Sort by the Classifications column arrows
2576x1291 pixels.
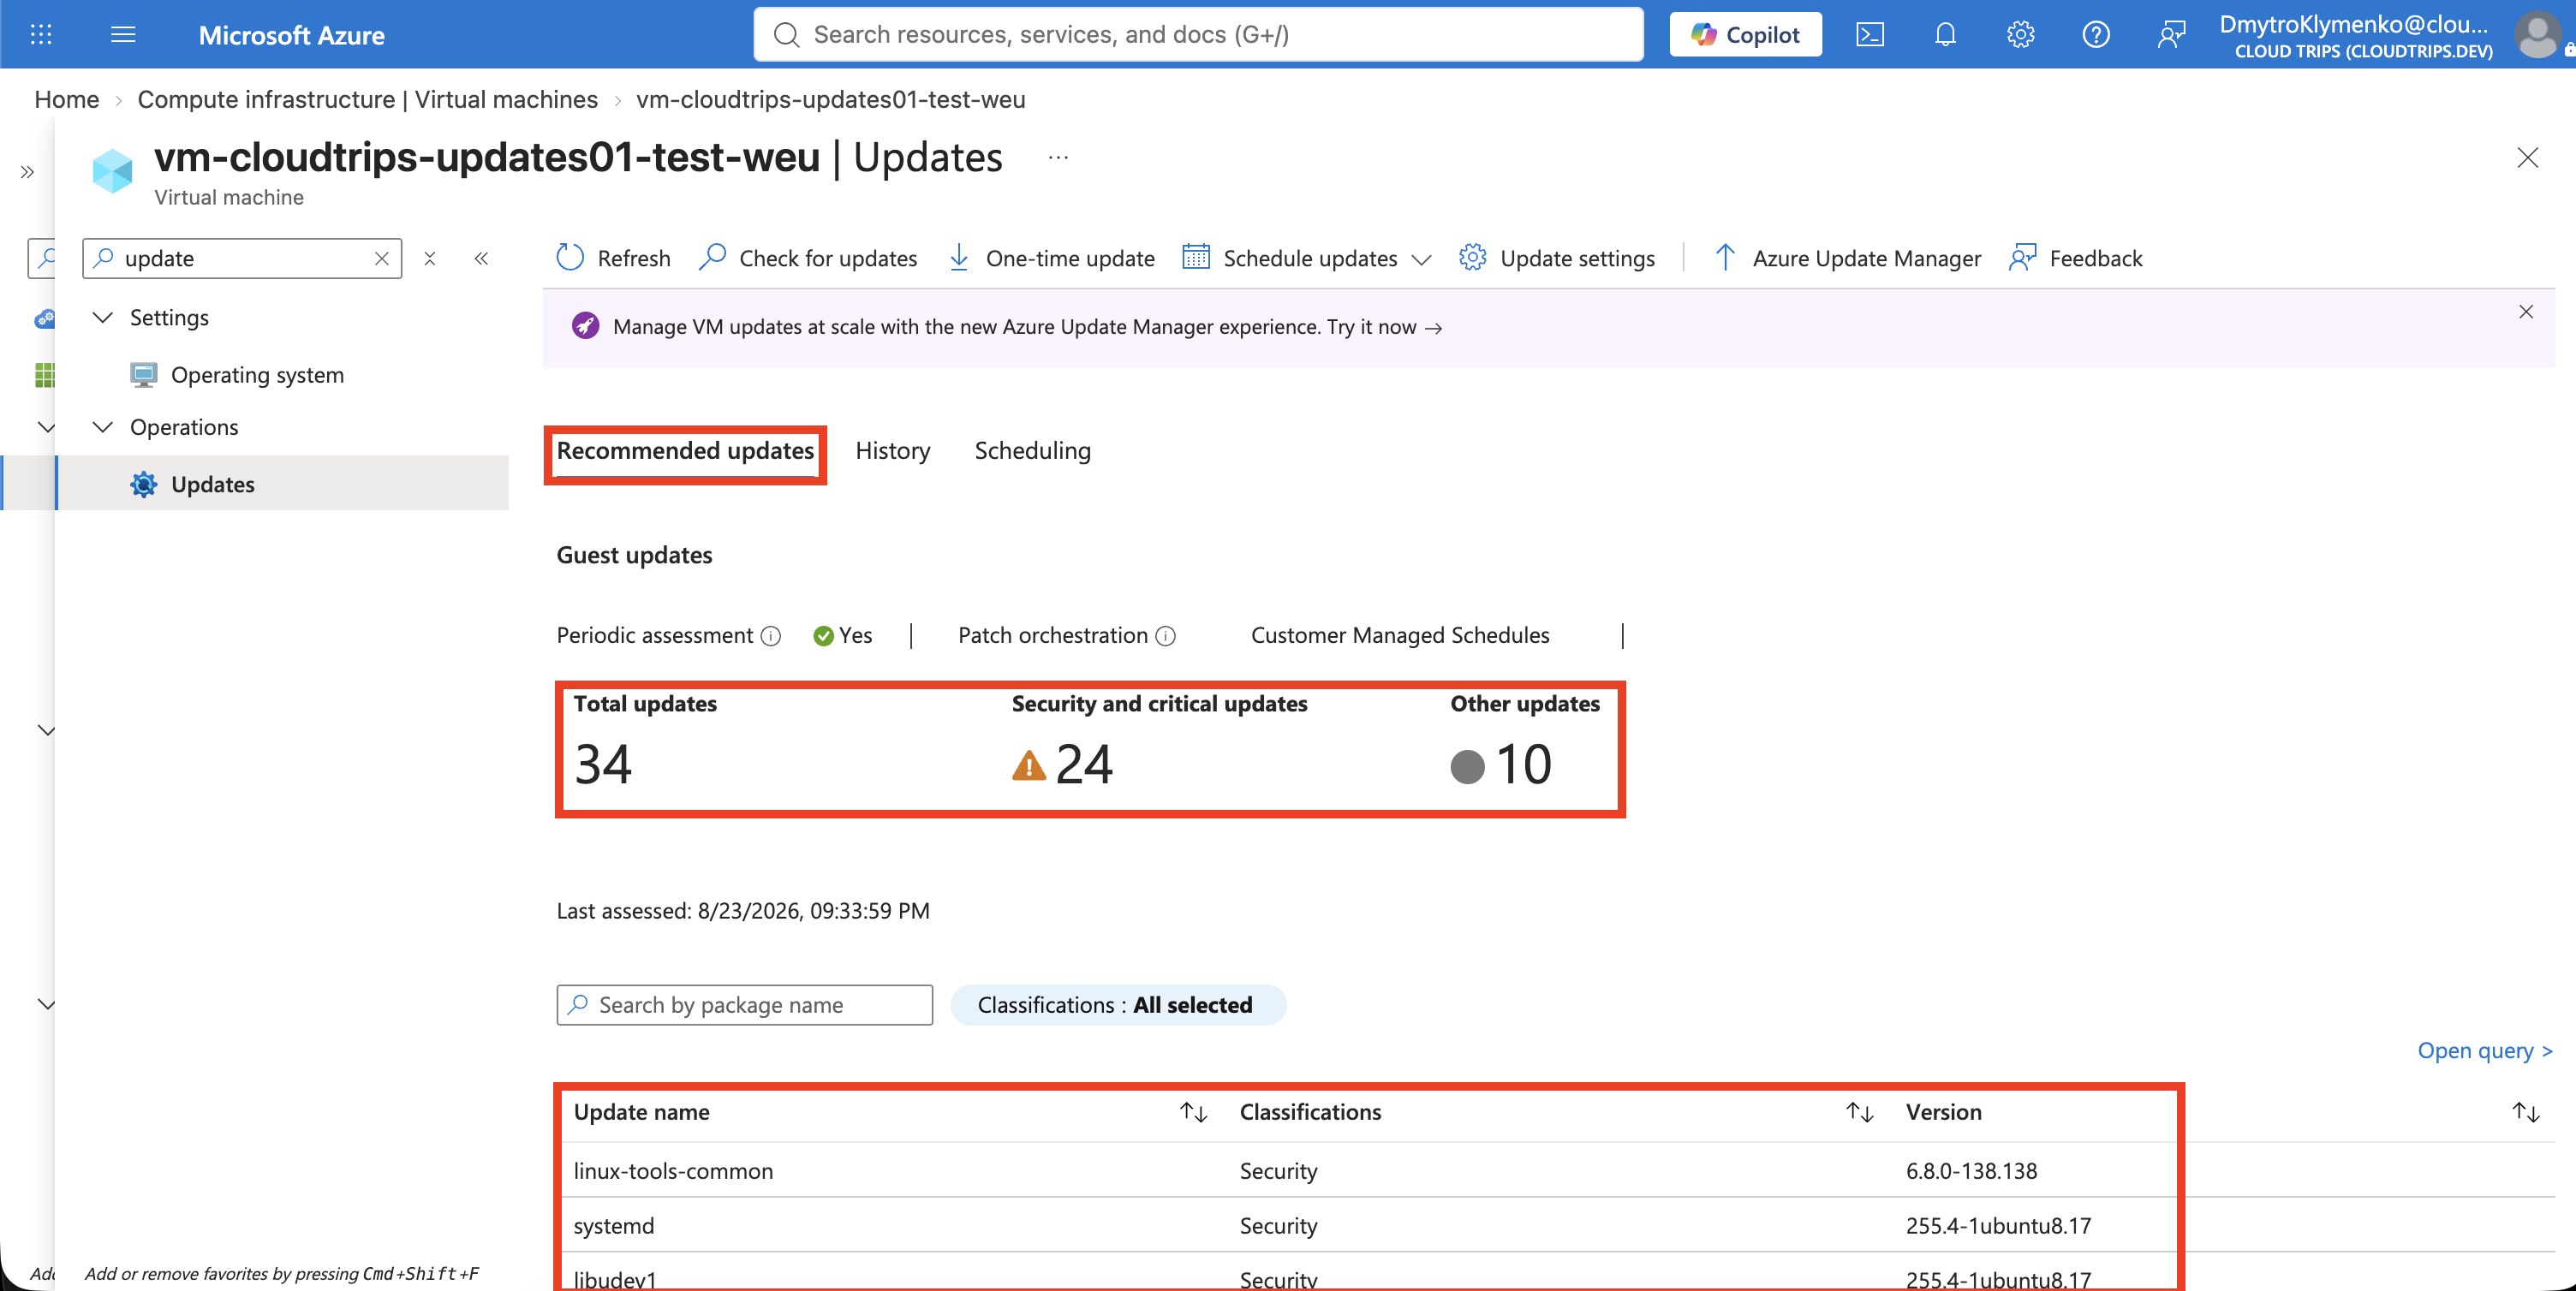tap(1859, 1112)
